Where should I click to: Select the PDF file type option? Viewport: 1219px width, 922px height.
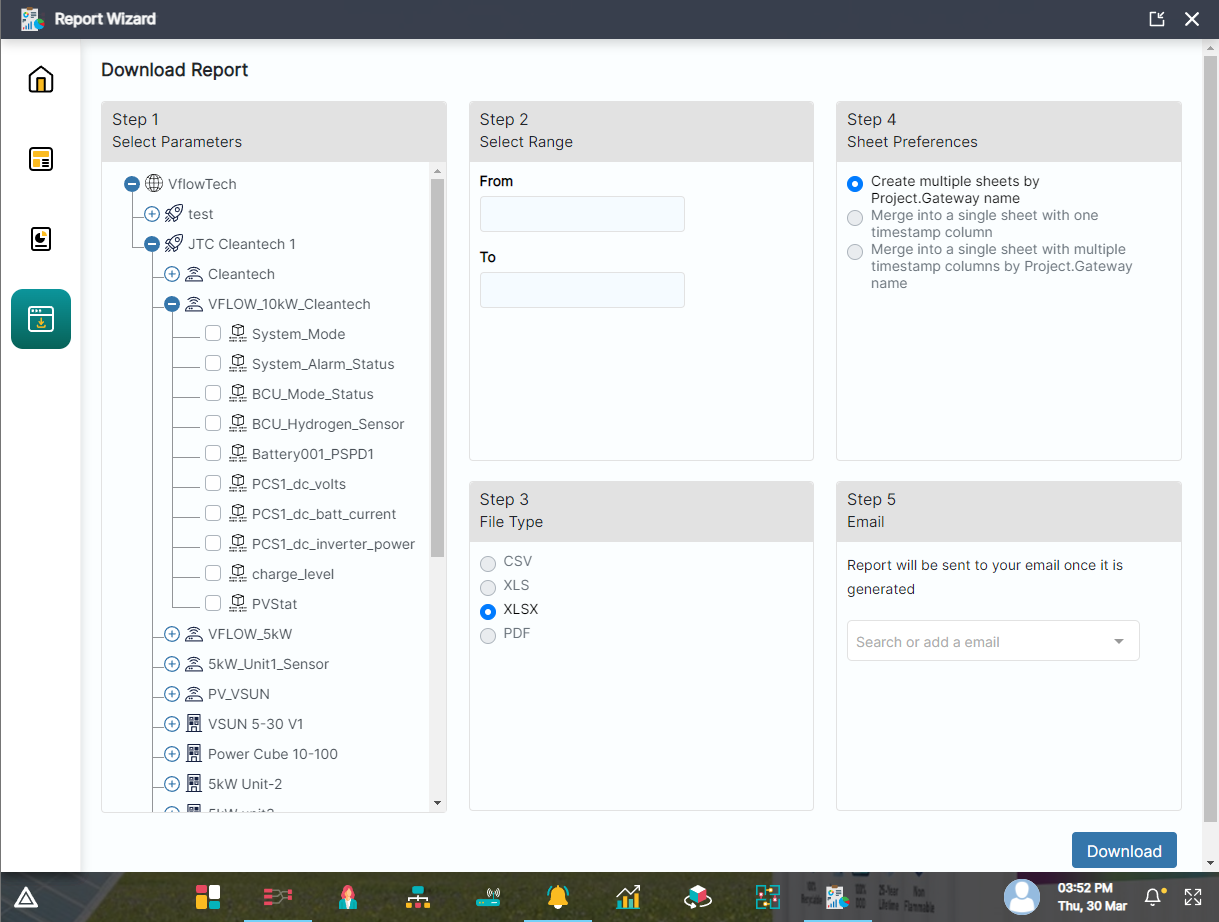click(488, 635)
